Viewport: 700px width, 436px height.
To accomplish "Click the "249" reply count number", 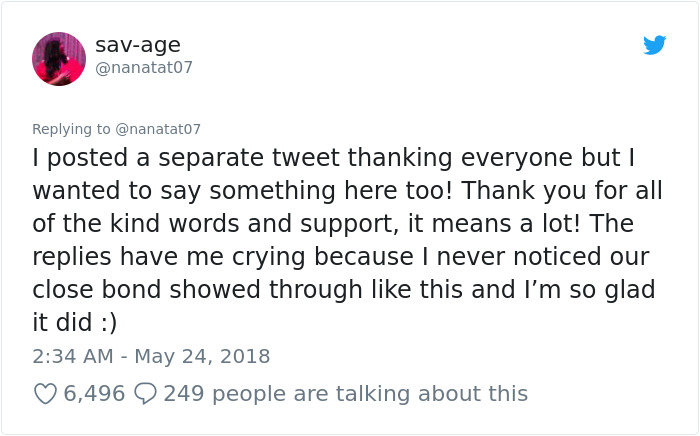I will [x=183, y=394].
